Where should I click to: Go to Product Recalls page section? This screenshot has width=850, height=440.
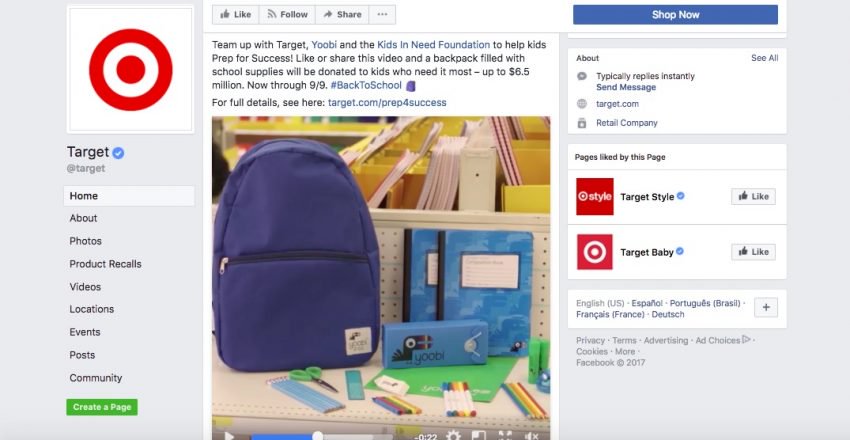point(105,264)
